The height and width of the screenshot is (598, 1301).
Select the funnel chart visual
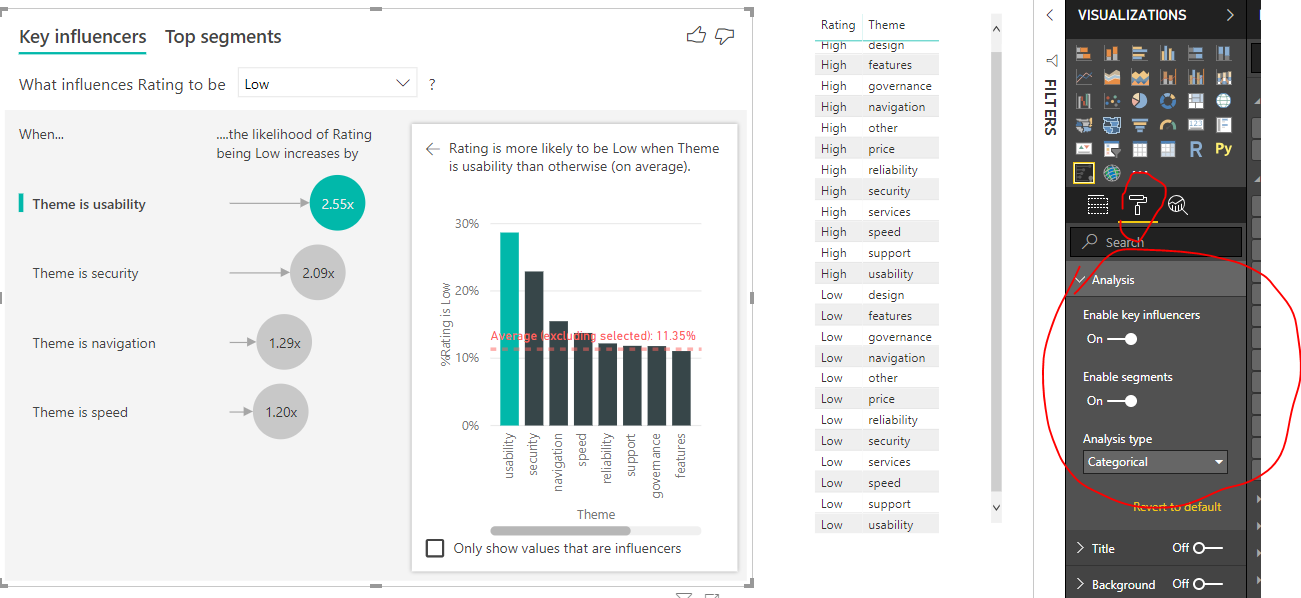(1140, 125)
